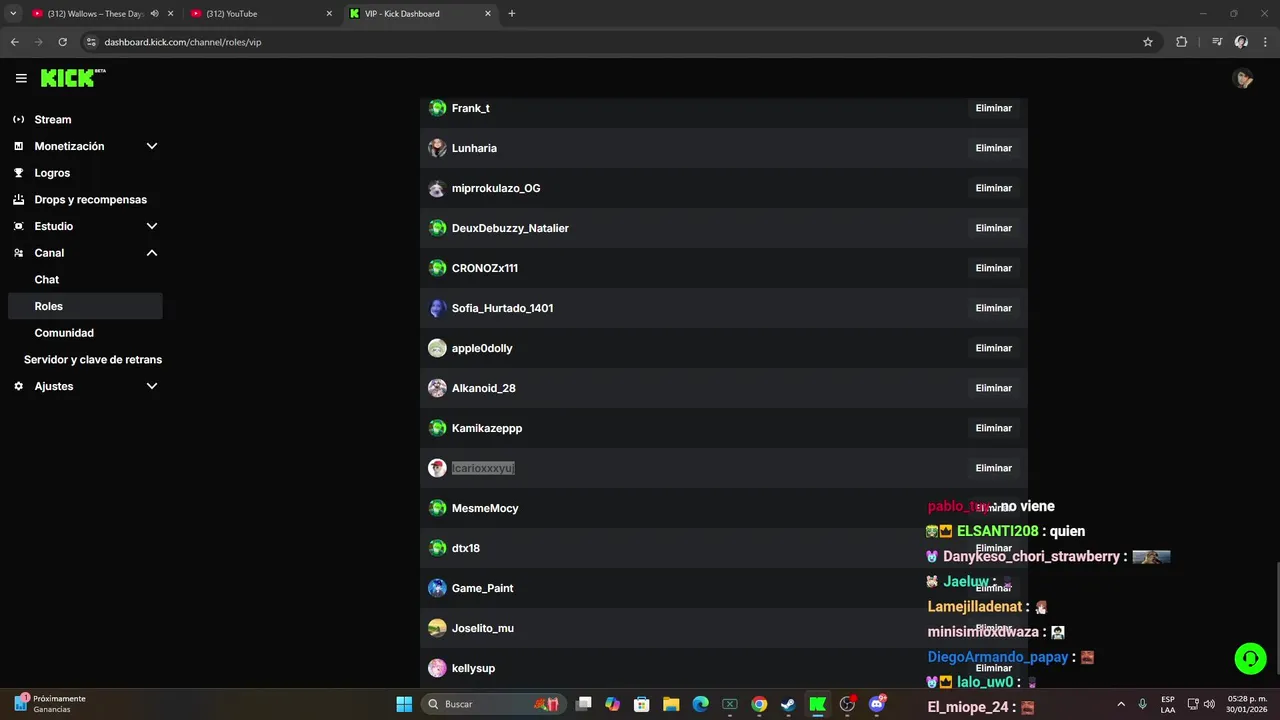The width and height of the screenshot is (1280, 720).
Task: Open the Logros sidebar item
Action: pos(52,173)
